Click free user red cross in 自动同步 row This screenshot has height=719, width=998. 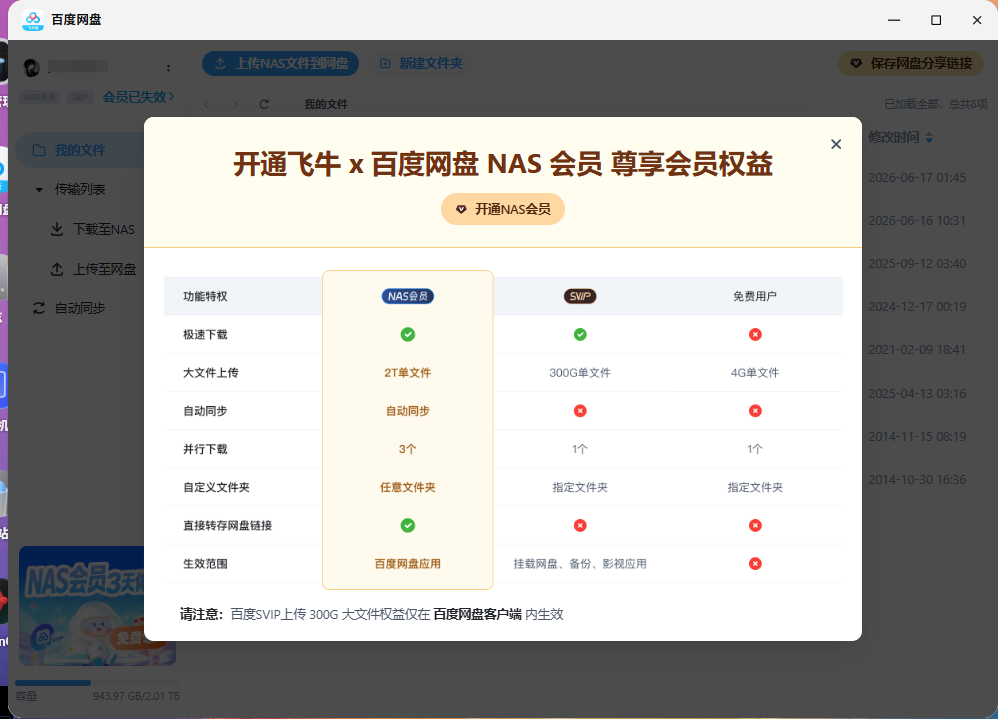[x=756, y=410]
